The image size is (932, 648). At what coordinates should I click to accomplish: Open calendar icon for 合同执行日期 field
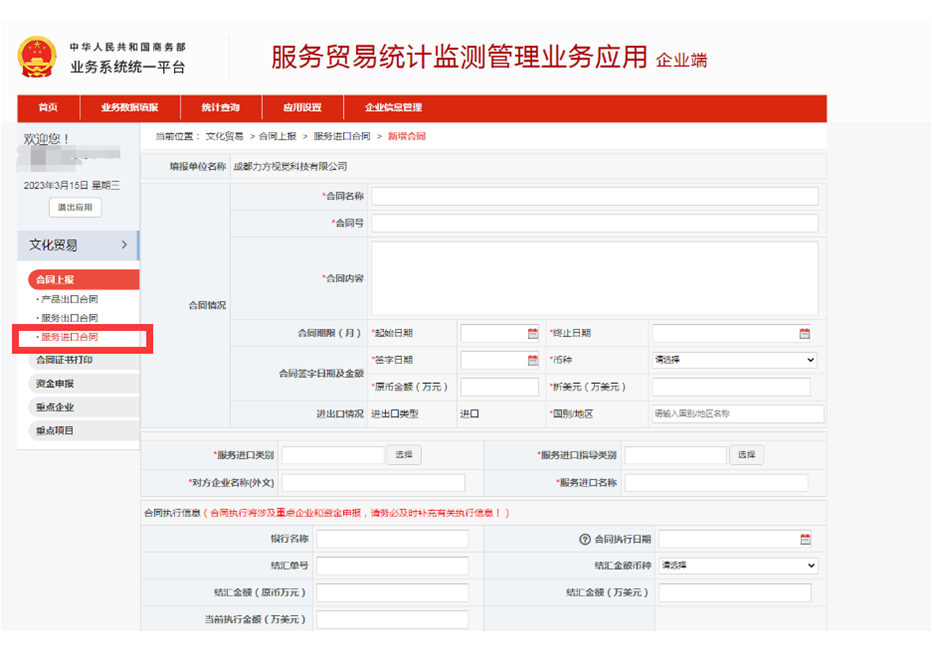click(805, 540)
